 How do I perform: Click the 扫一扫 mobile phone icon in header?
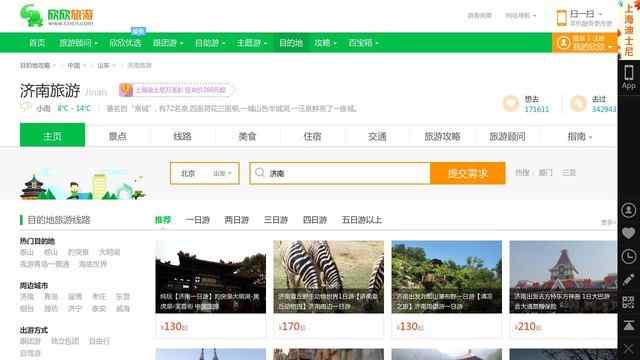[x=562, y=18]
